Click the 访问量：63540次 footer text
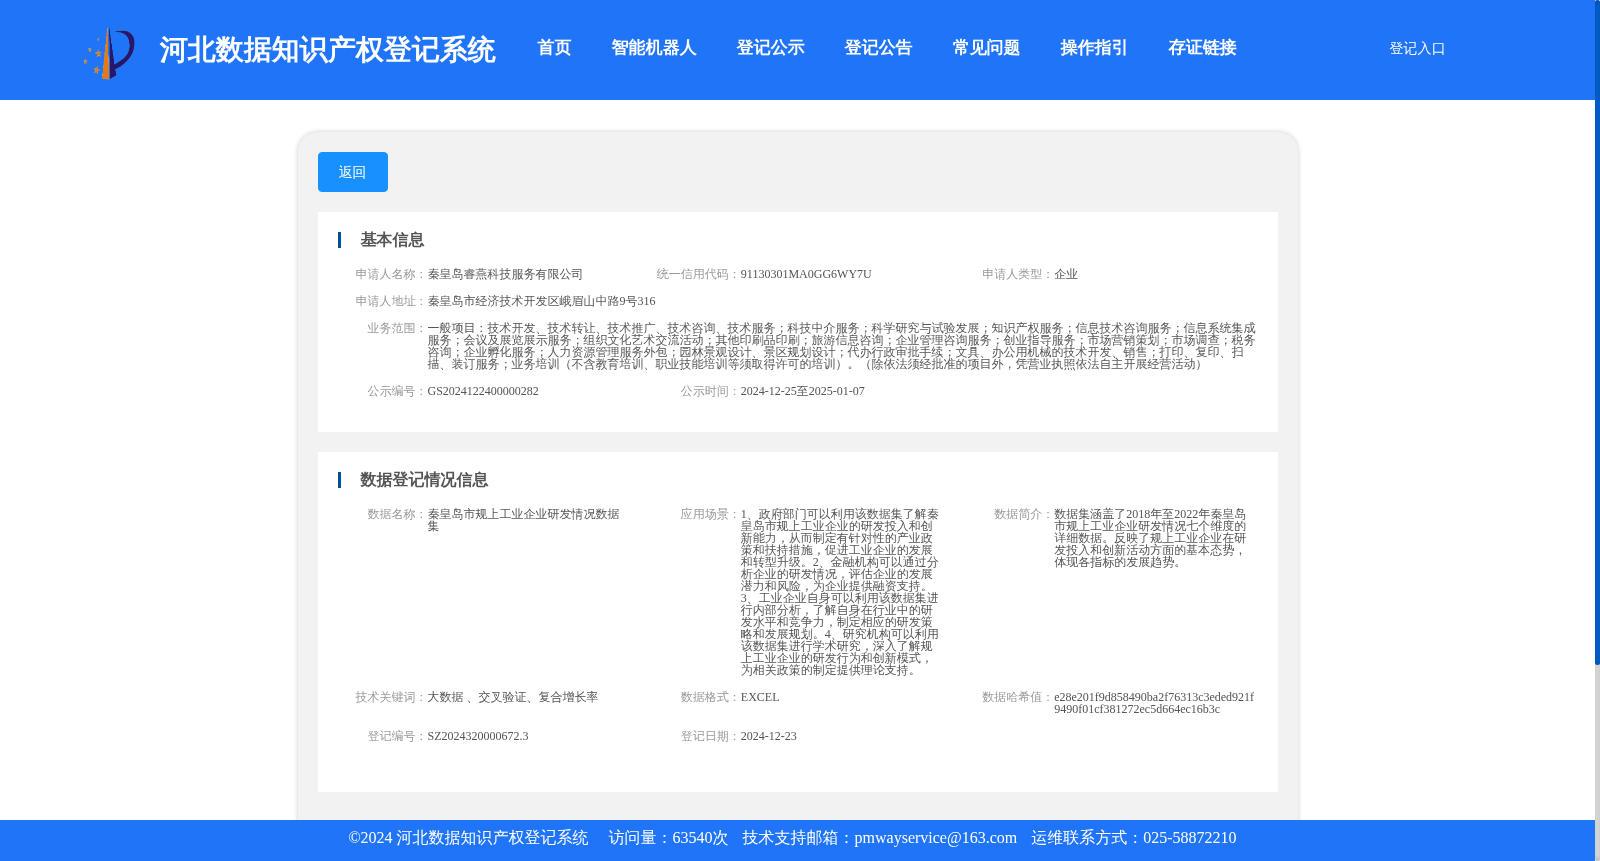 tap(668, 838)
